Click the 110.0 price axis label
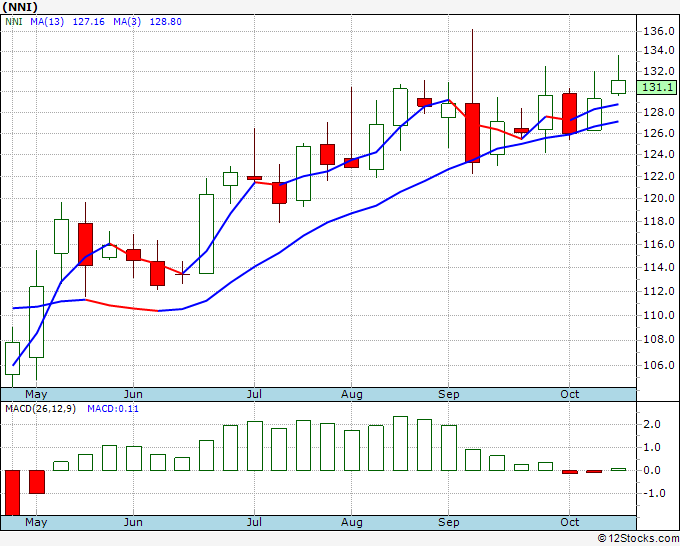 coord(658,315)
